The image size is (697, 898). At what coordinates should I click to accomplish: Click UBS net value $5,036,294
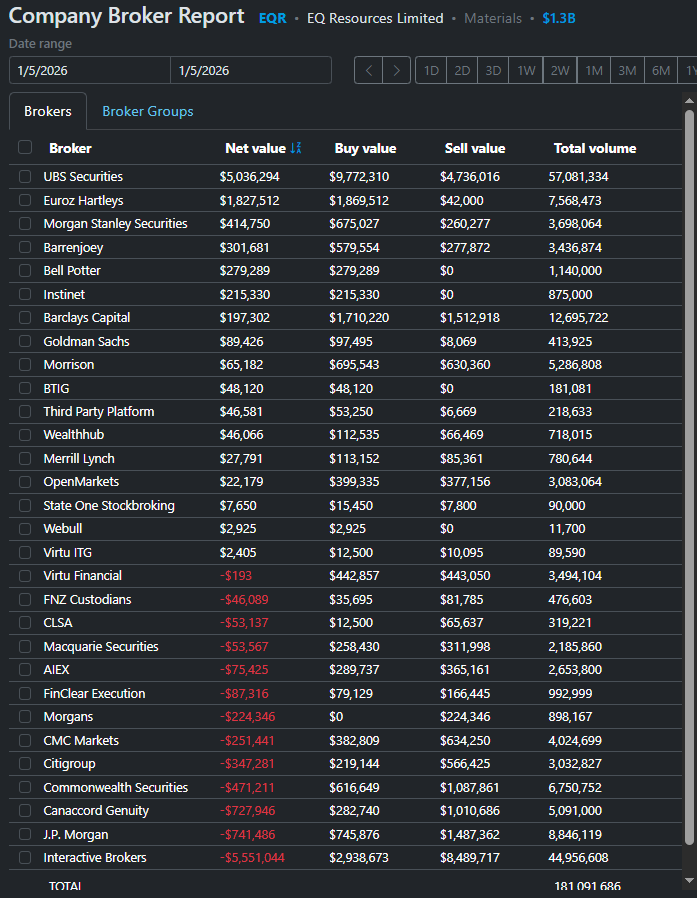coord(250,176)
